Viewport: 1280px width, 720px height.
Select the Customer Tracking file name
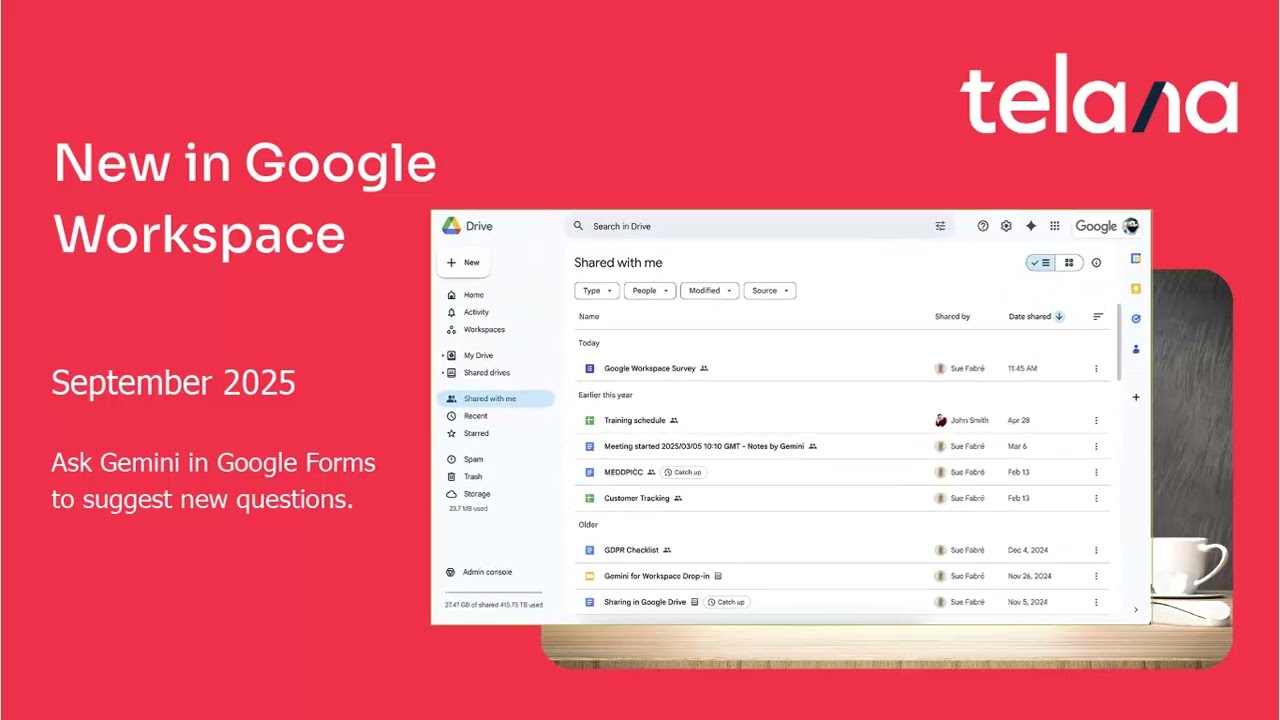[x=636, y=498]
